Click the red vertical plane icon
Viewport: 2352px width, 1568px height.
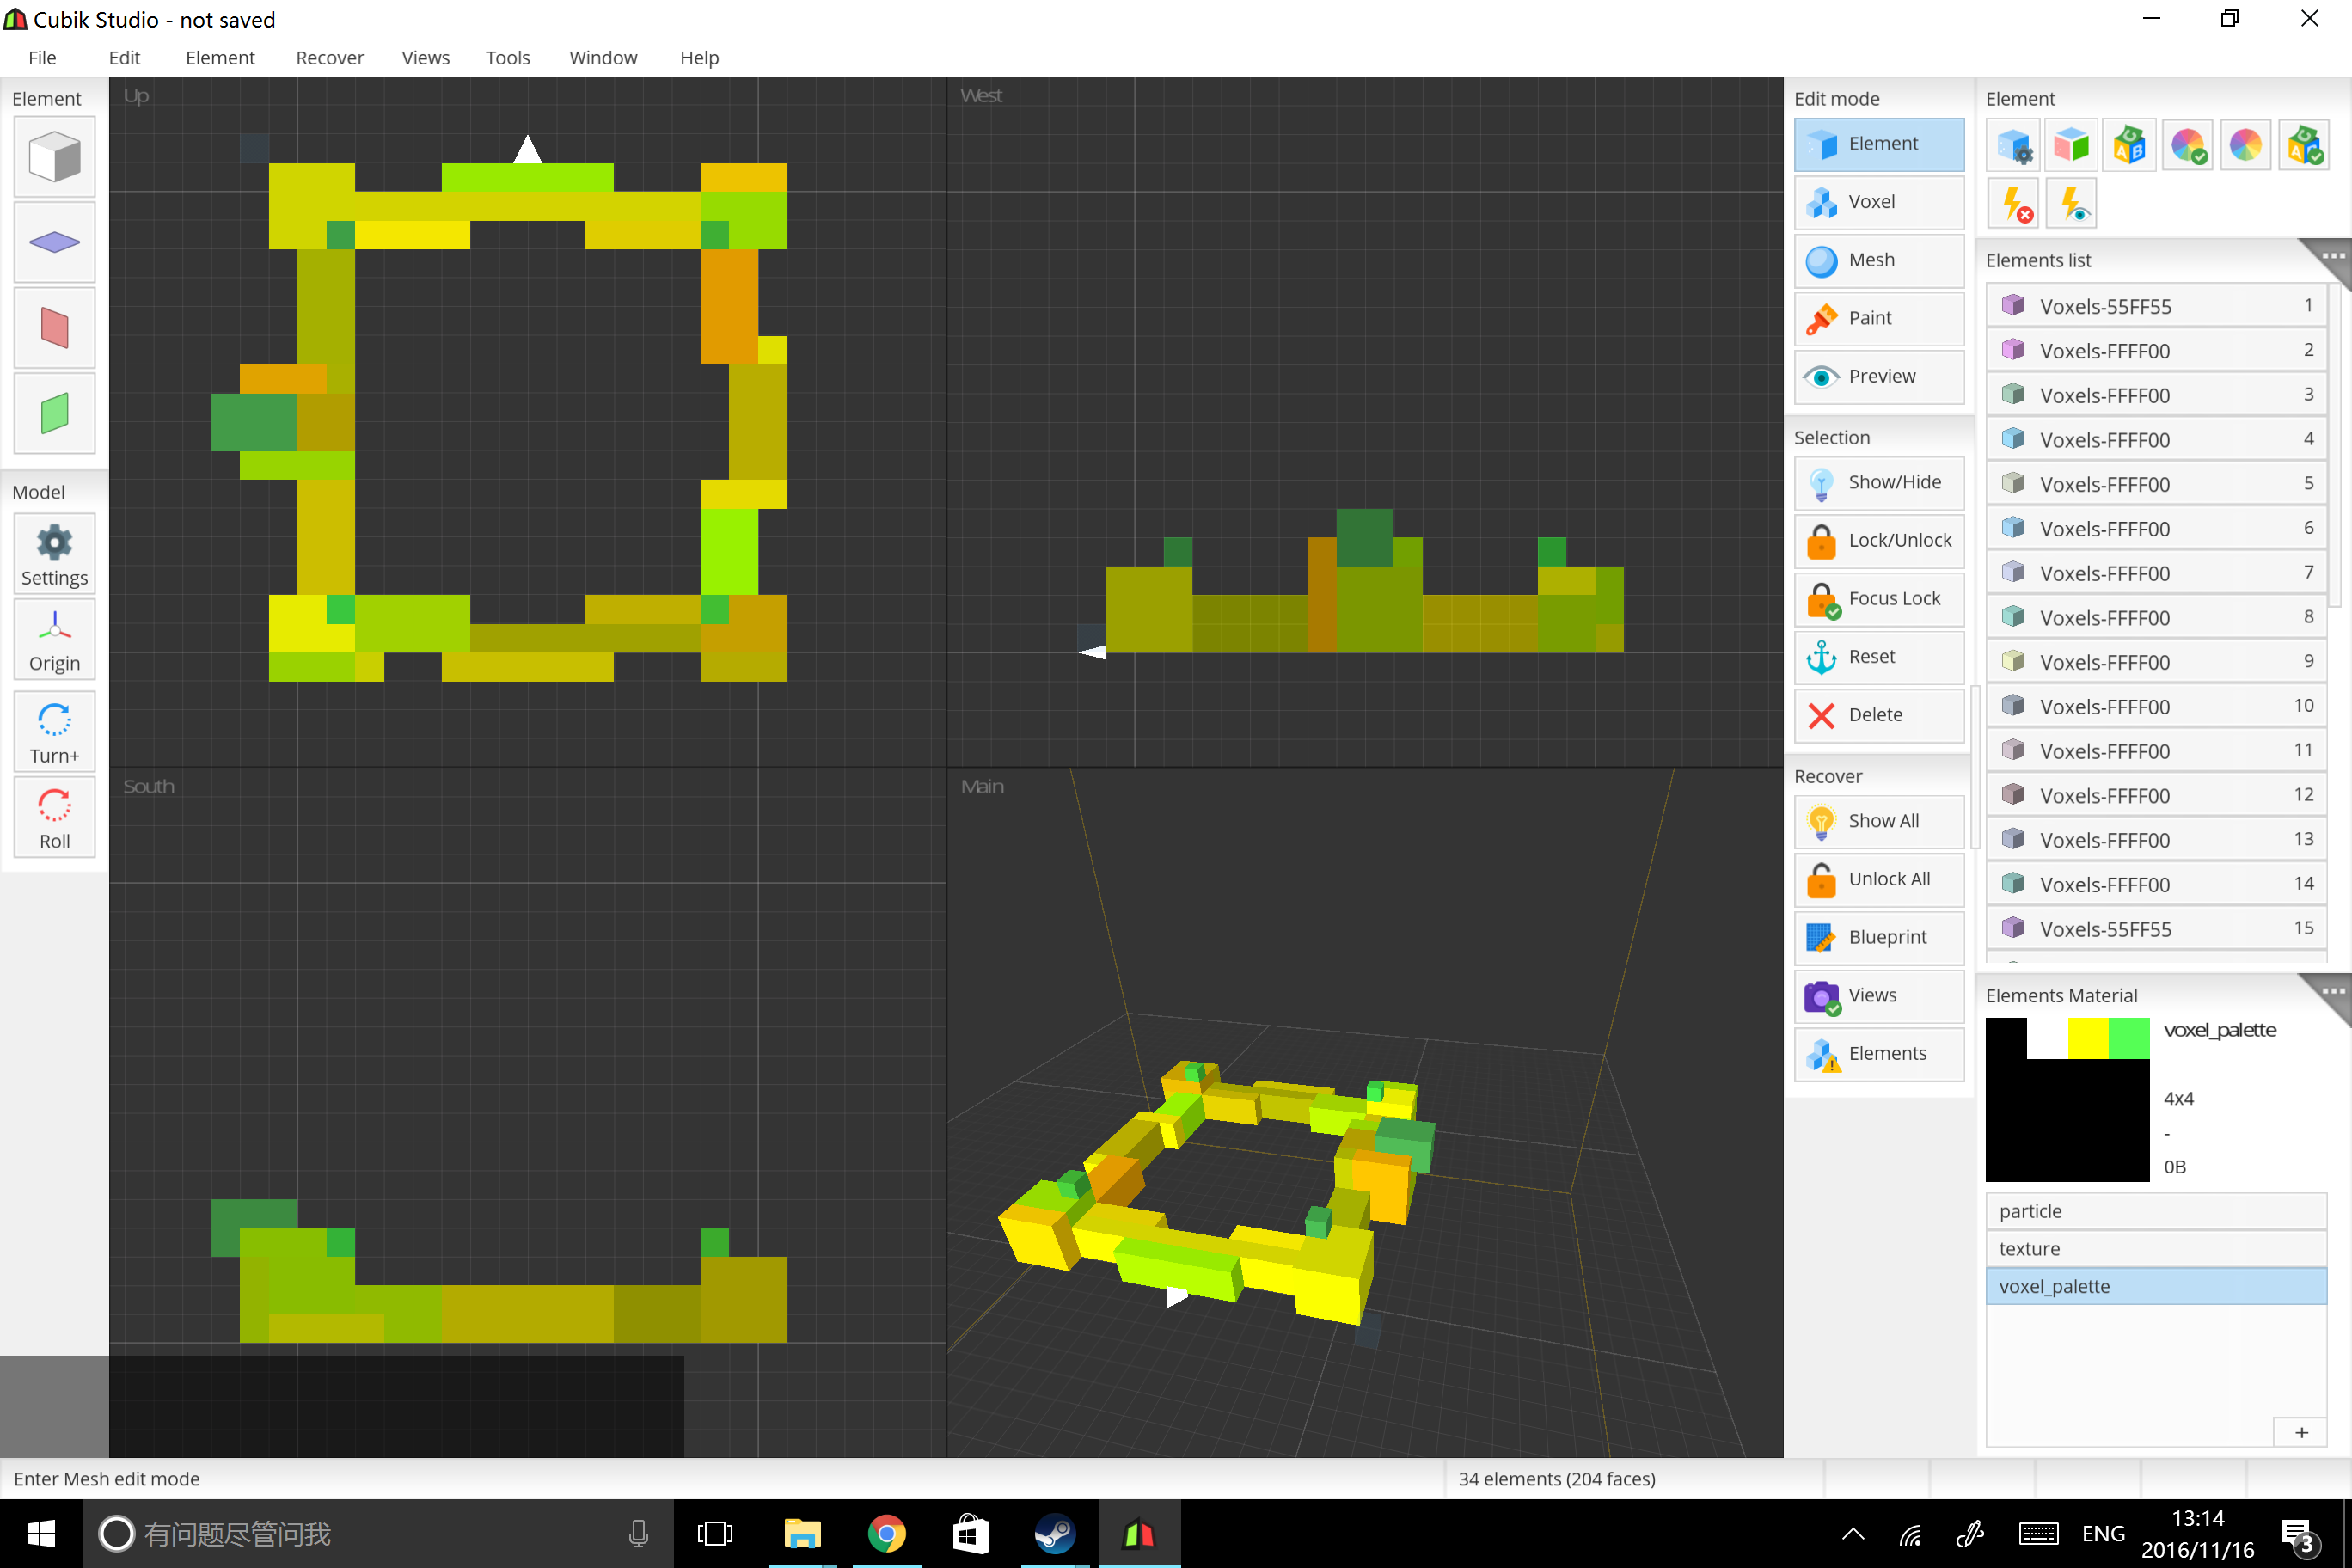coord(54,328)
